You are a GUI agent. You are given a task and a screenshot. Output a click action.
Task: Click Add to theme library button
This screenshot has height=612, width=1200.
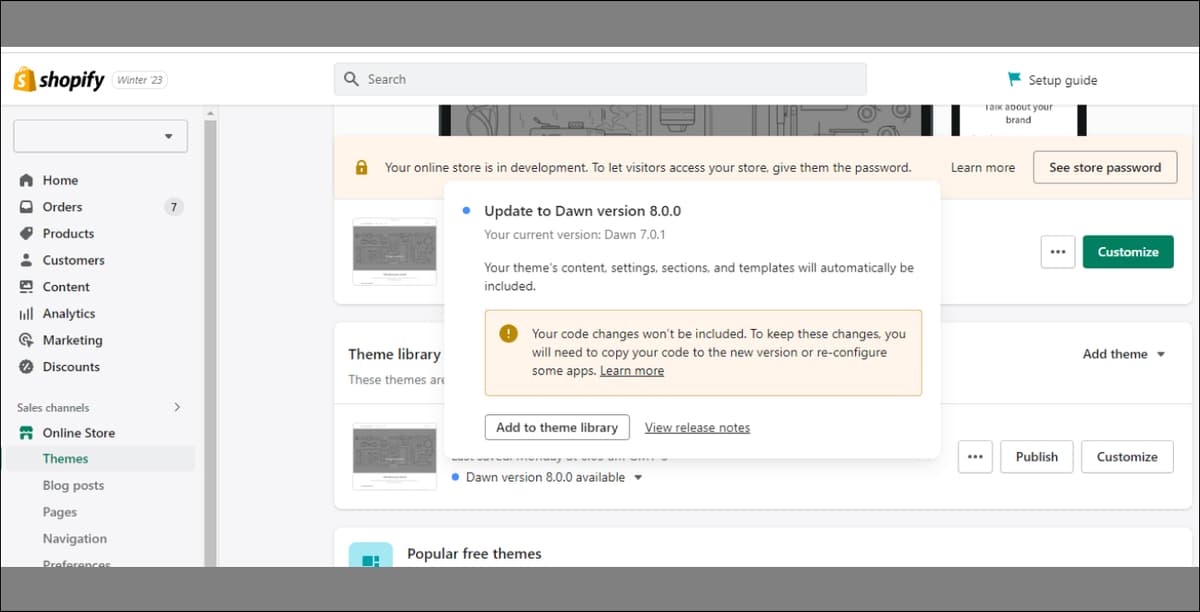pos(557,427)
